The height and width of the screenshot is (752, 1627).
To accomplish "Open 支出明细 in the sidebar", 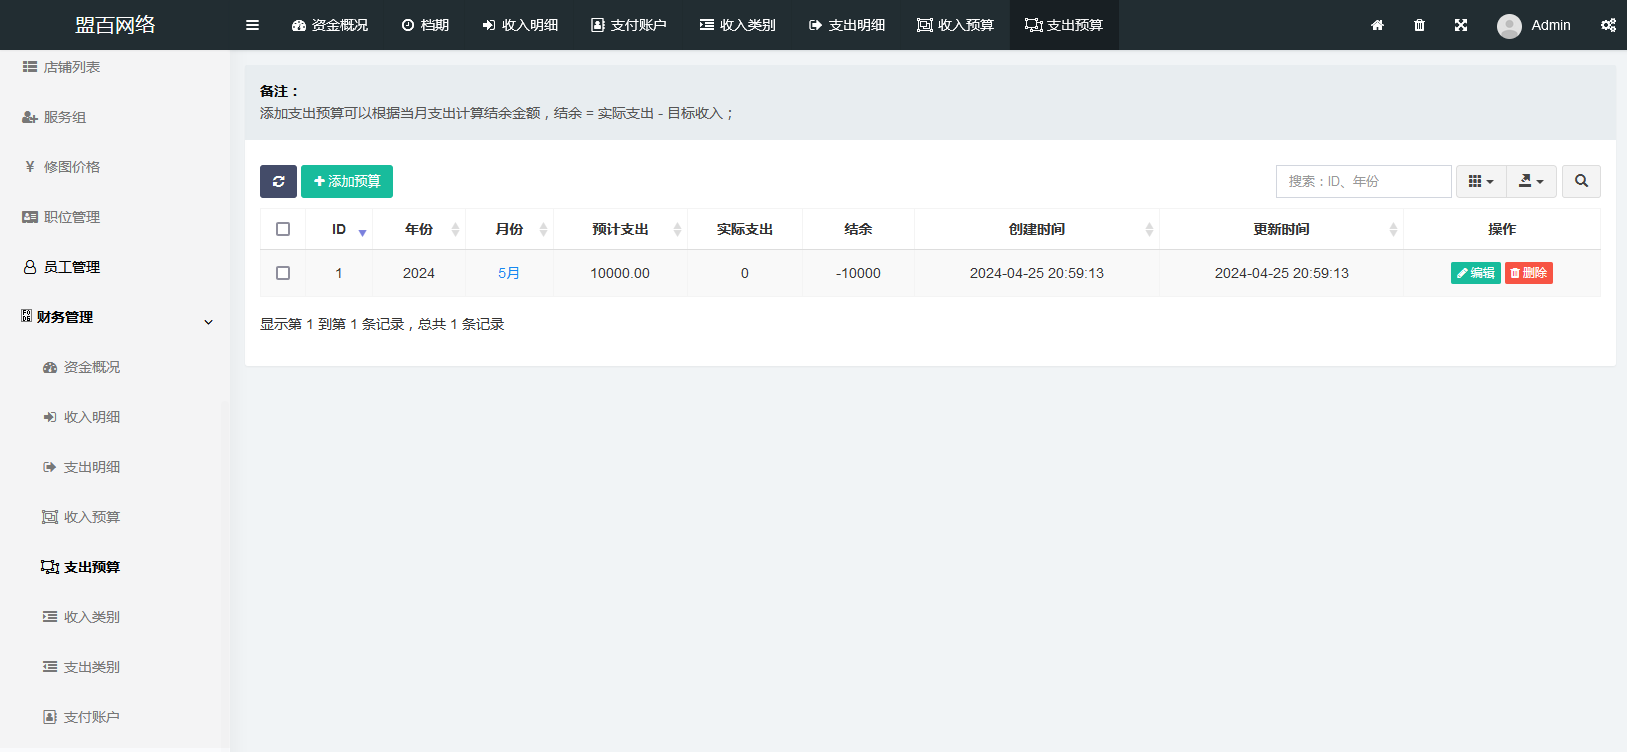I will [x=91, y=467].
